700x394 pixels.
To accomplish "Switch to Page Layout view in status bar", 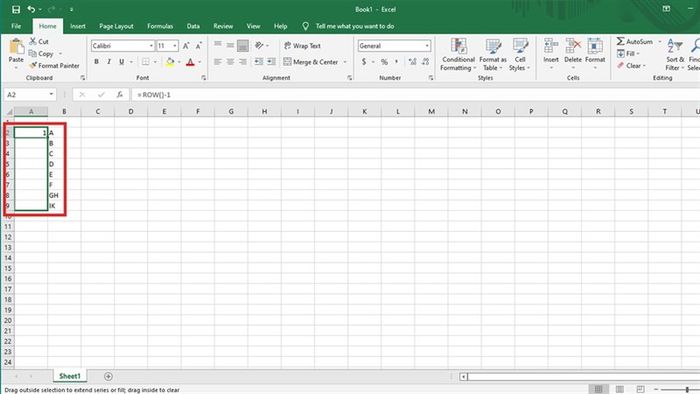I will point(620,390).
